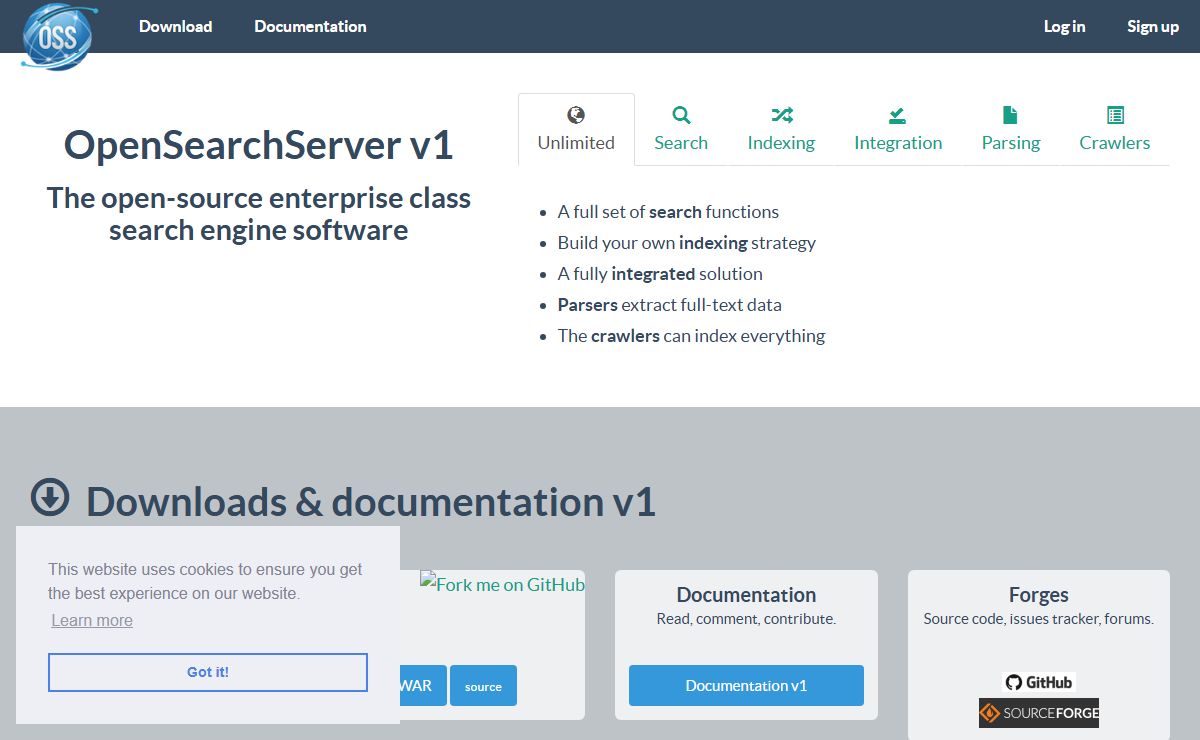Screen dimensions: 1200x740
Task: Switch to the Indexing tab
Action: pos(781,130)
